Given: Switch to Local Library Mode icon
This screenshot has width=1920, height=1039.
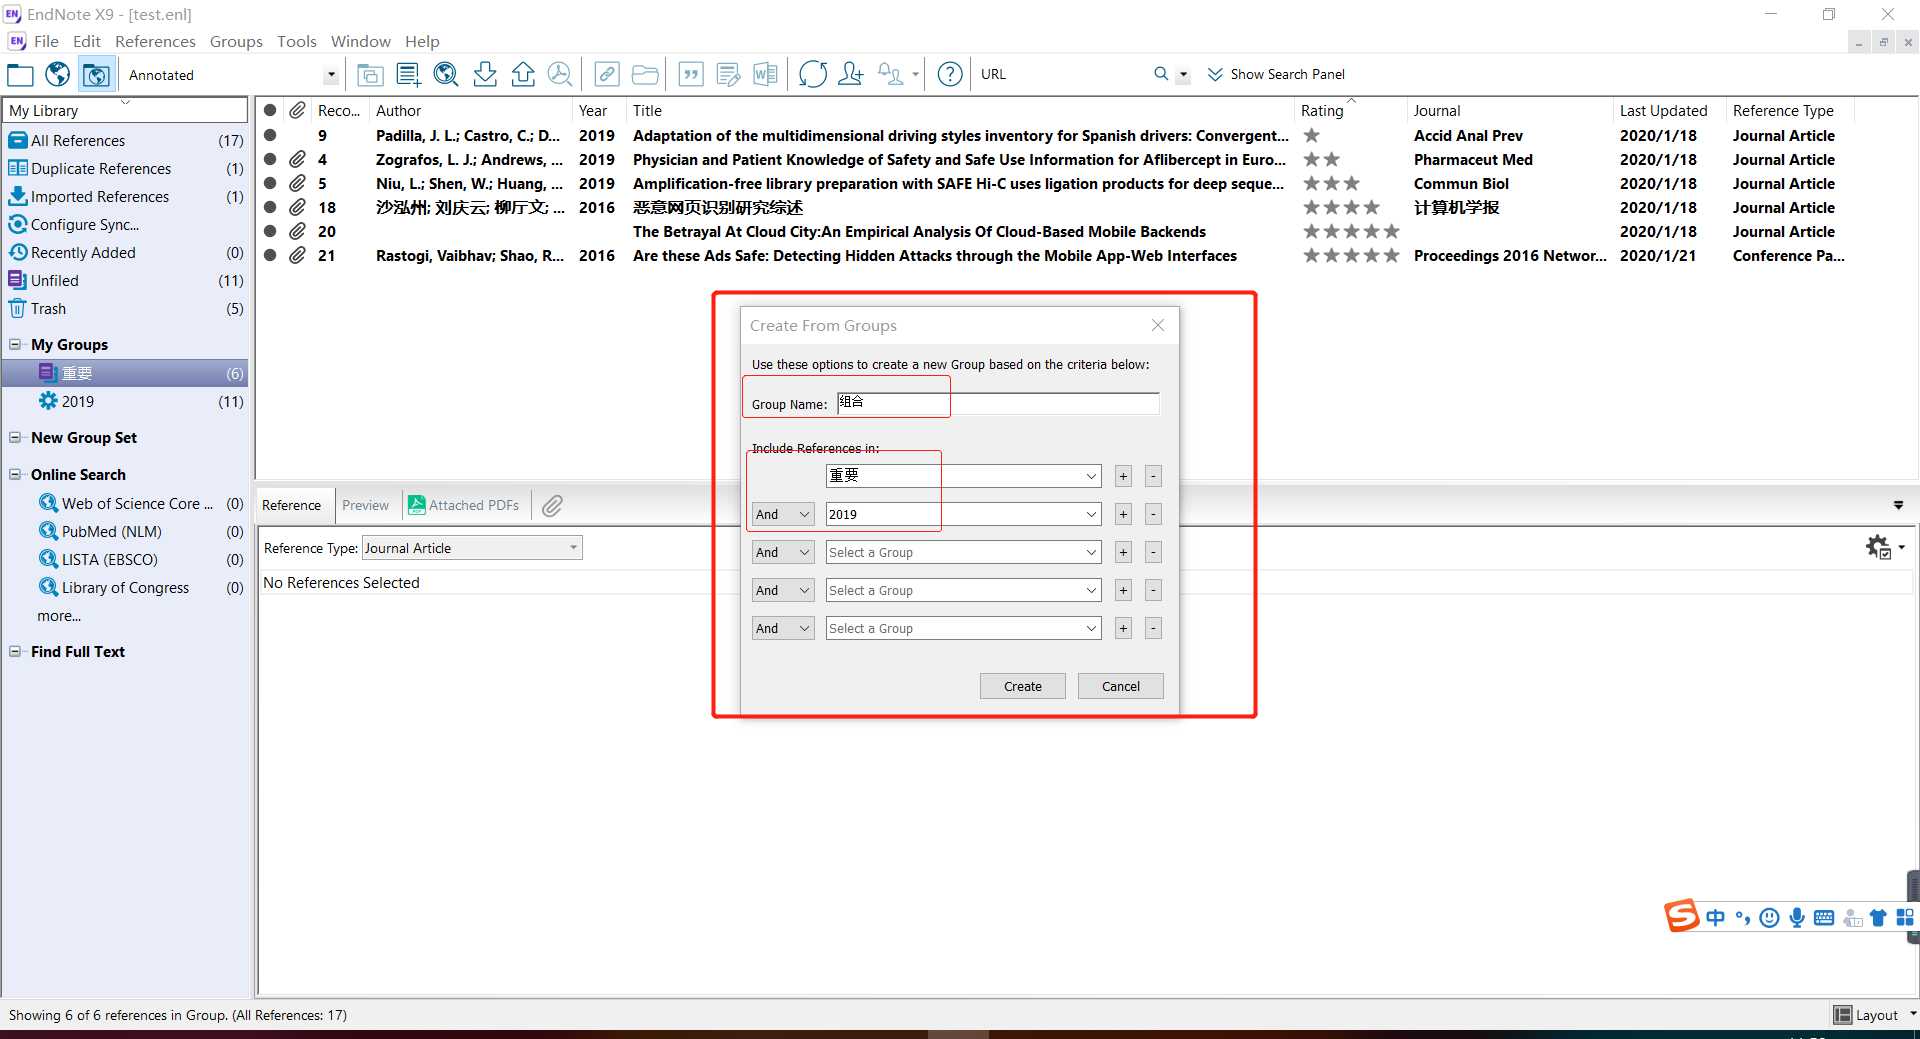Looking at the screenshot, I should click(20, 74).
